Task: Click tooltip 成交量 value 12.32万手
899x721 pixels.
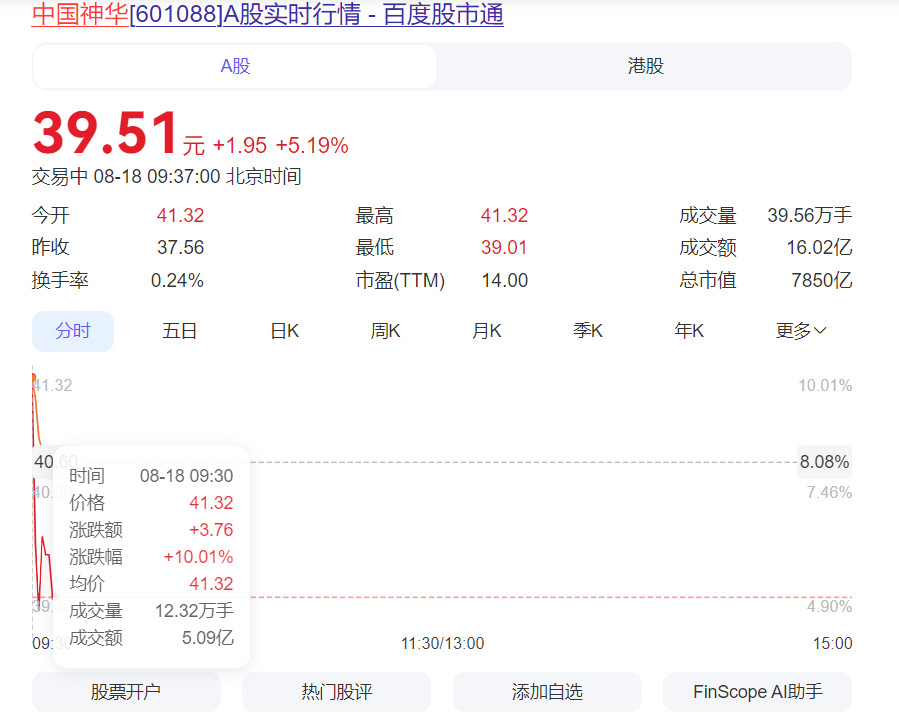Action: click(x=194, y=611)
